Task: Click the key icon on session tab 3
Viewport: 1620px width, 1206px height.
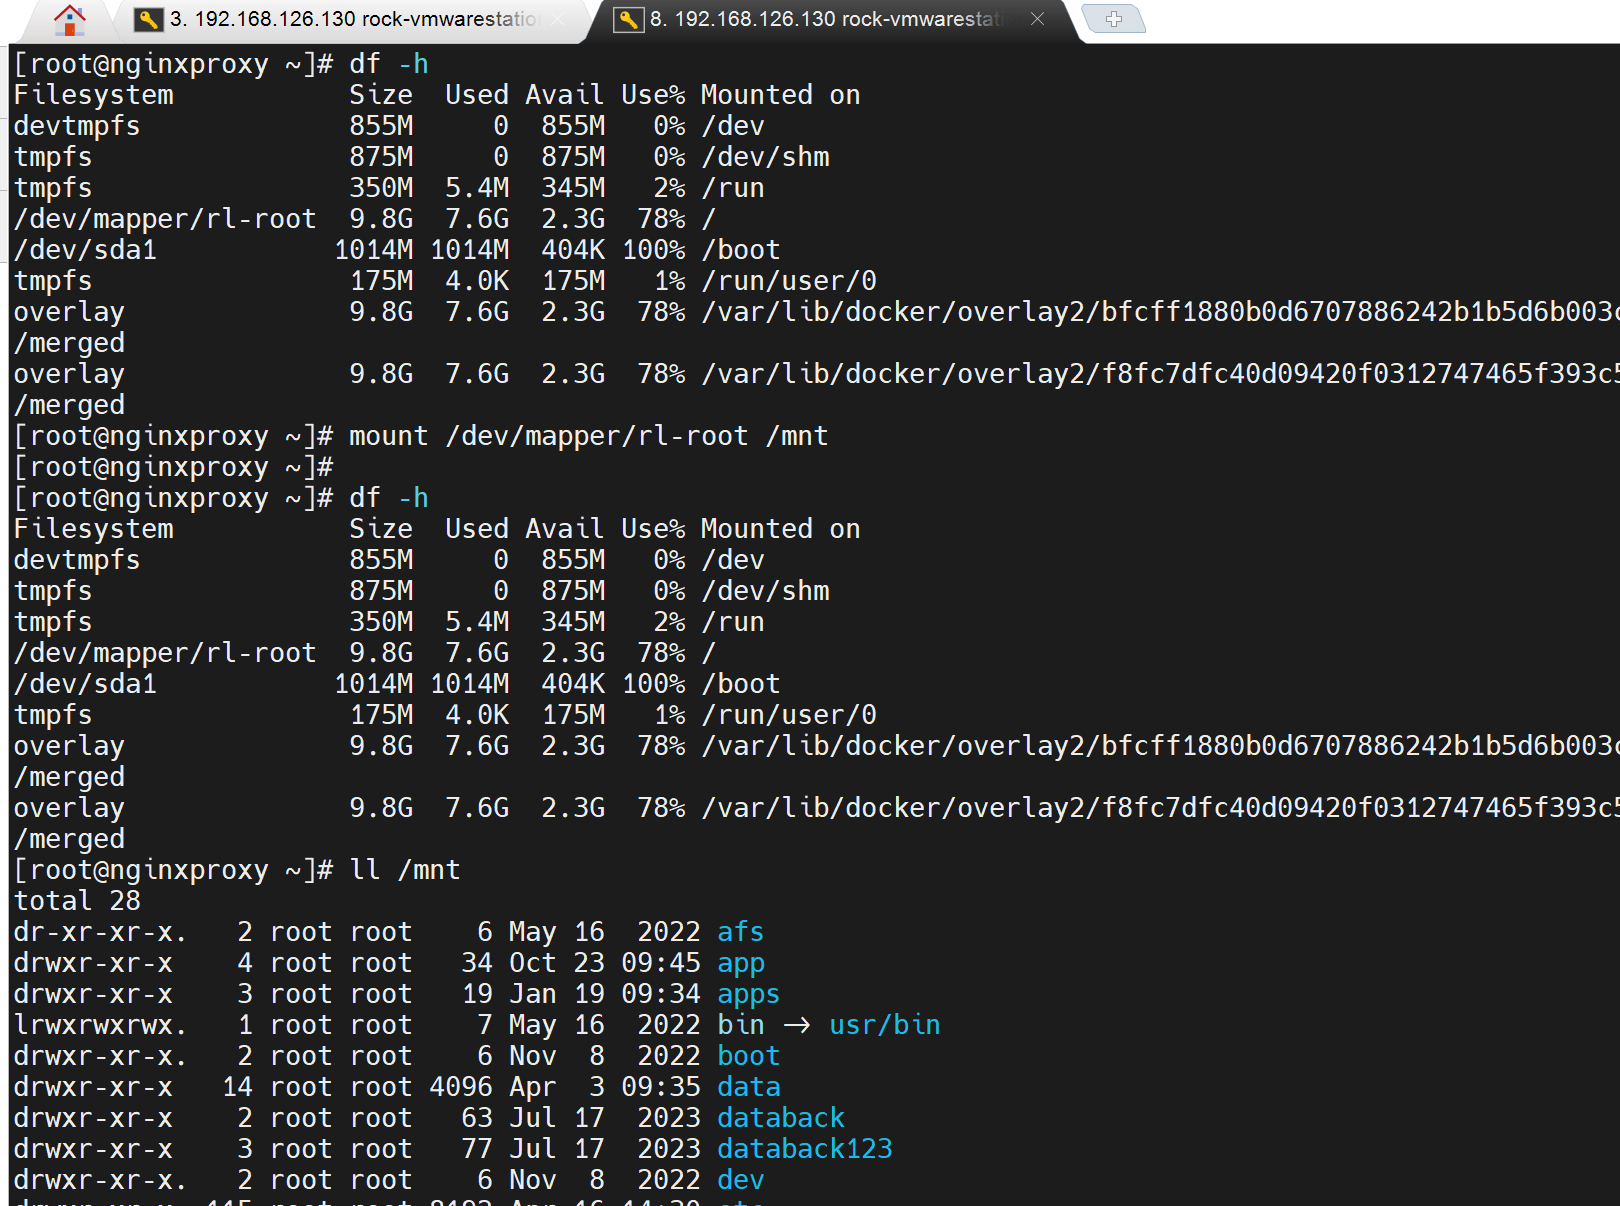Action: [x=148, y=19]
